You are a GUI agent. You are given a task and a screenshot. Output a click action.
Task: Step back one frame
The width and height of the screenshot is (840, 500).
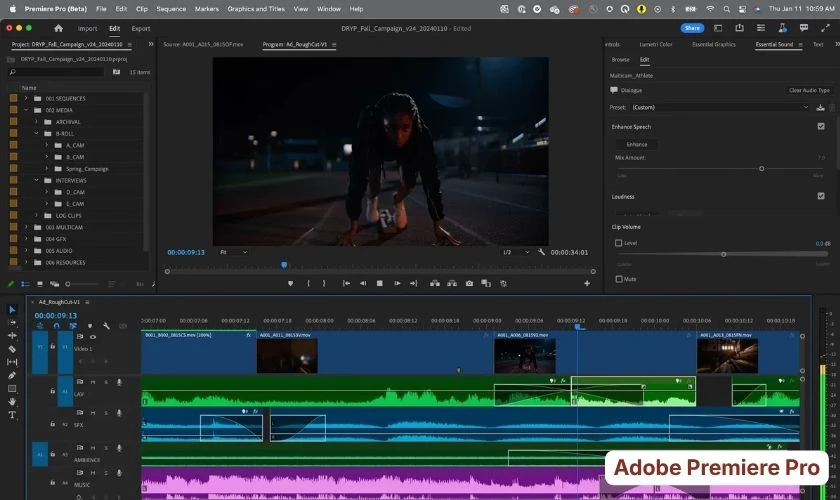[363, 283]
